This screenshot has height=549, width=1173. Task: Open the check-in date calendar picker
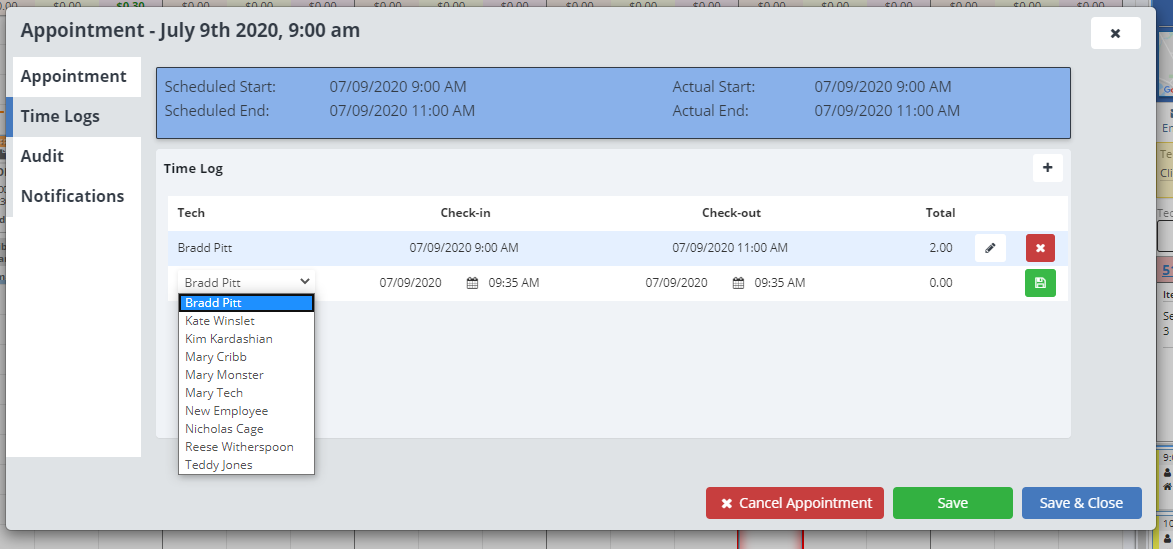tap(472, 283)
